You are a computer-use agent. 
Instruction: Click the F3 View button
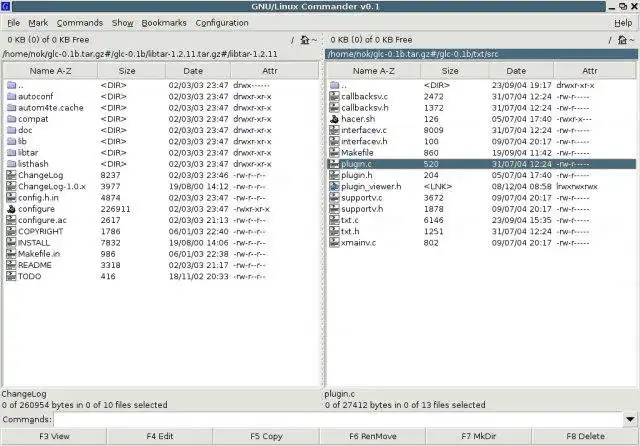(54, 436)
